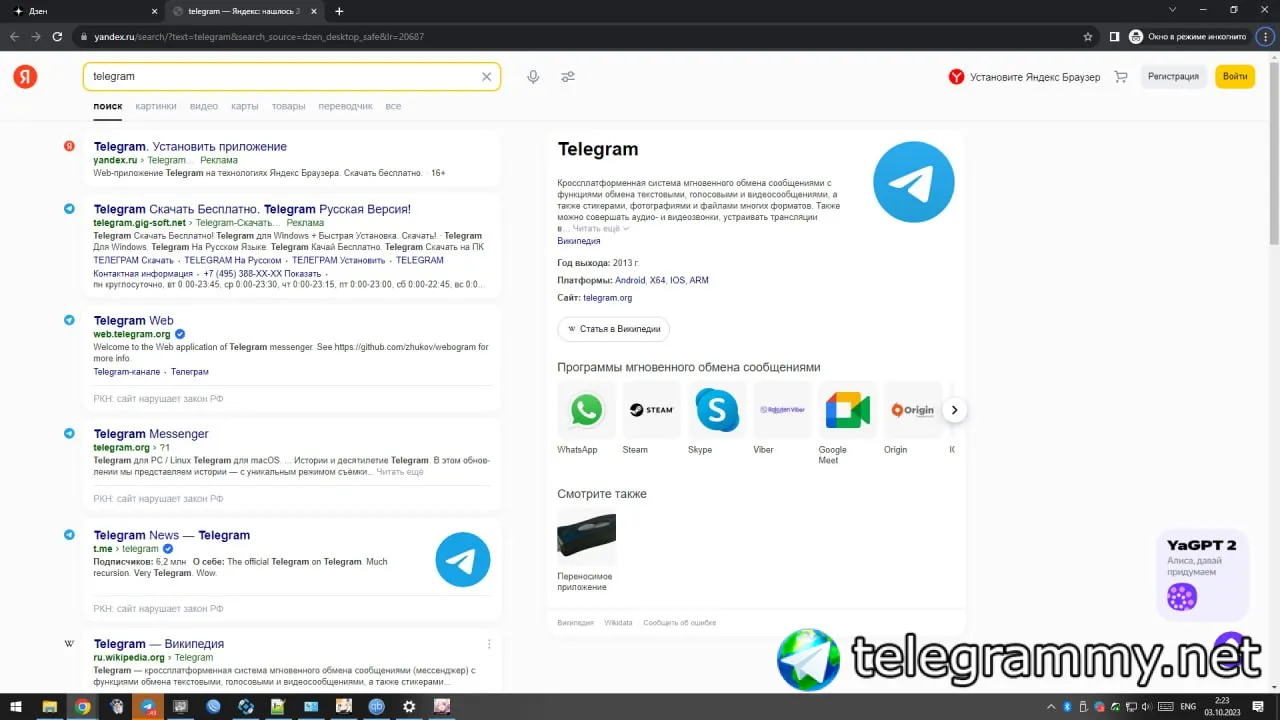Screen dimensions: 1280x720
Task: Switch to the Дзен browser tab
Action: (x=83, y=11)
